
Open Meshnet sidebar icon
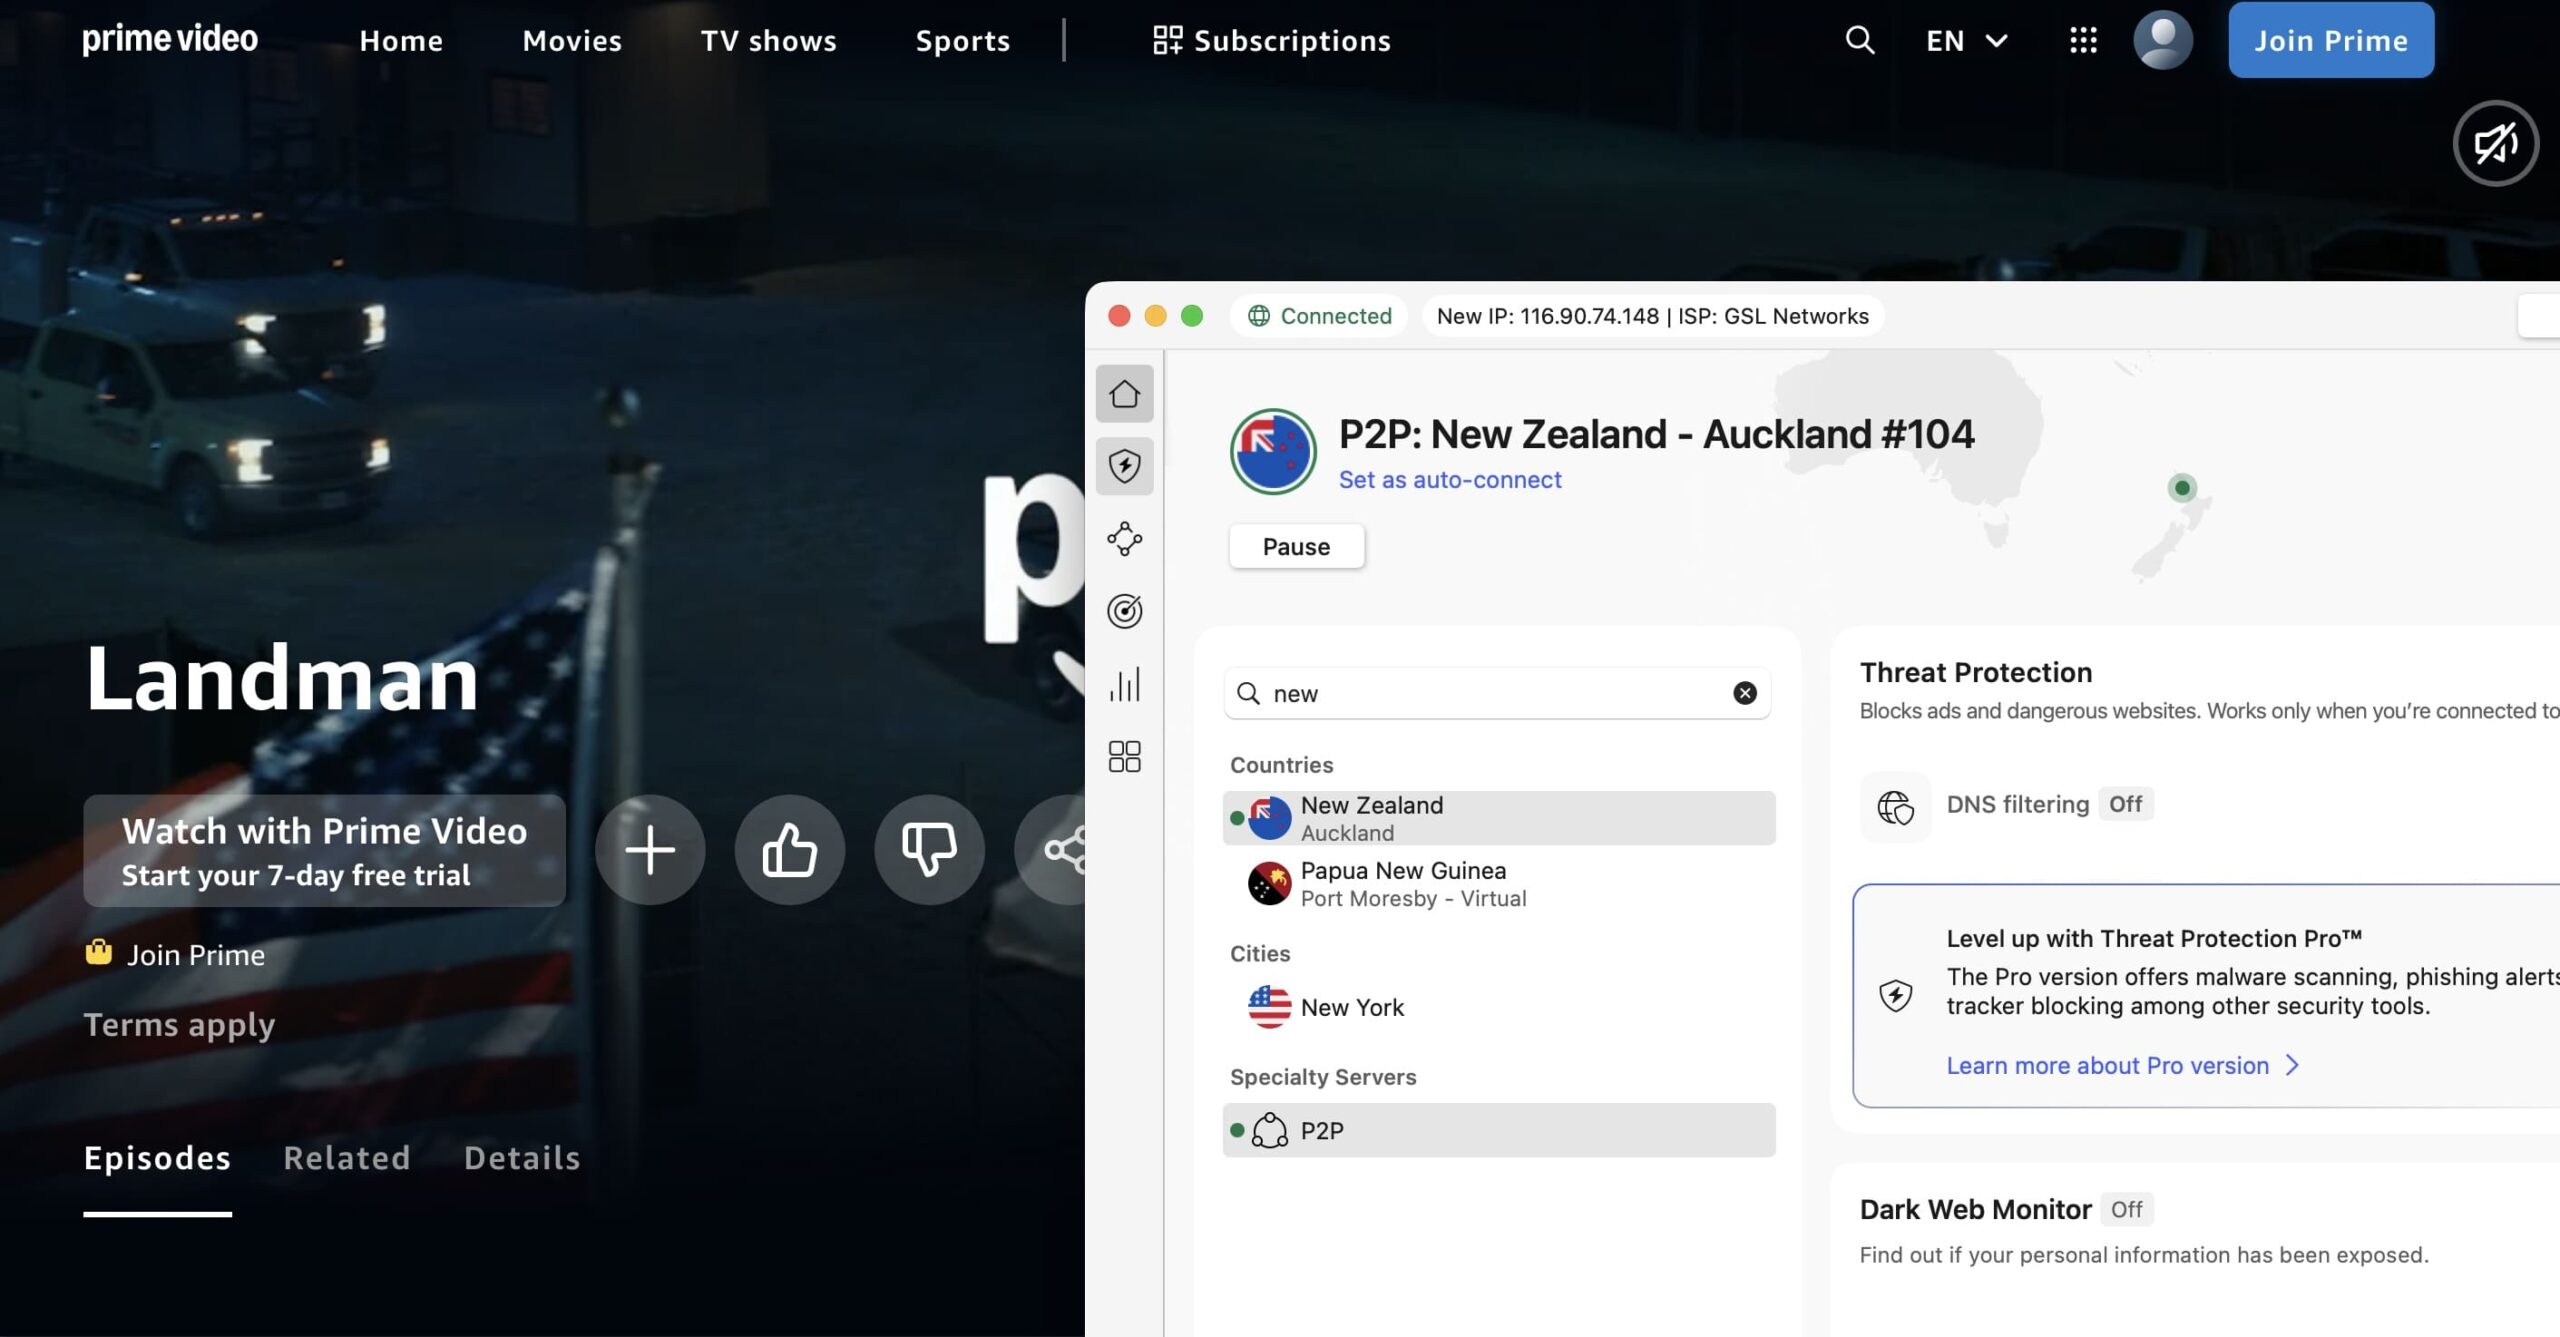(1124, 539)
